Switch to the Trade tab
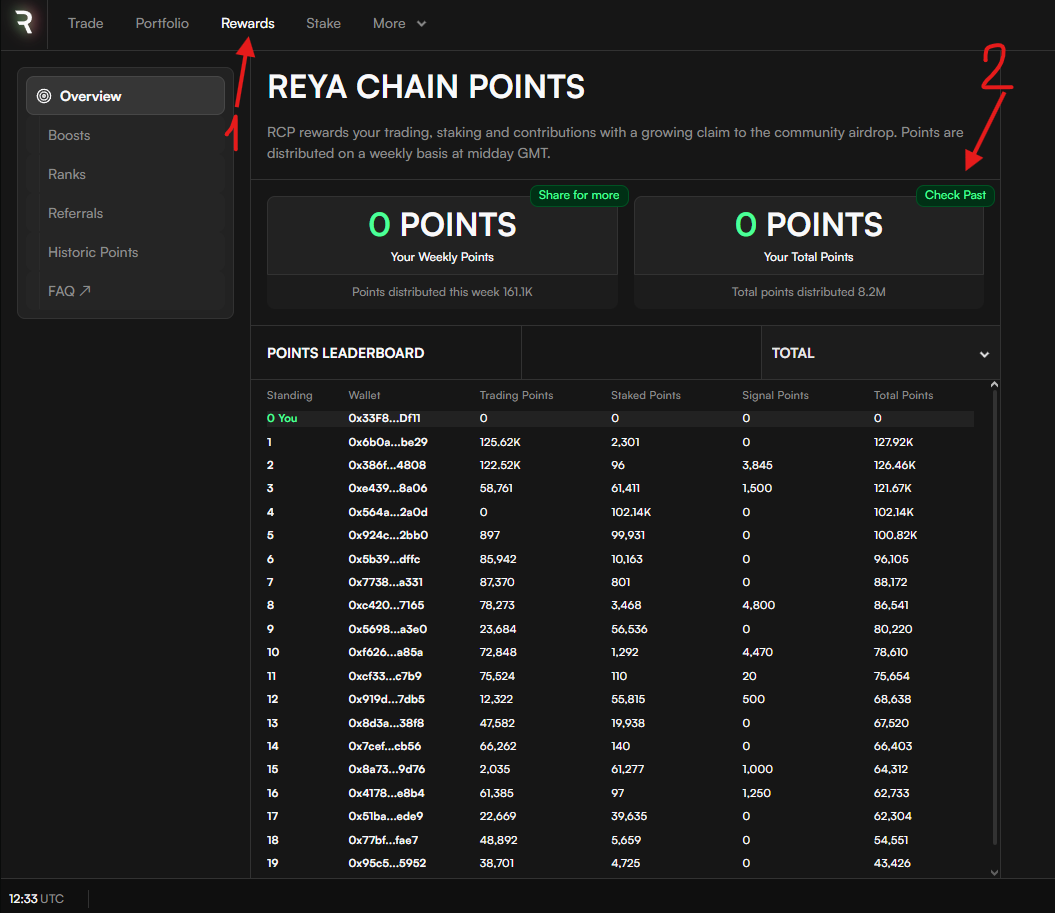The image size is (1055, 913). [85, 23]
